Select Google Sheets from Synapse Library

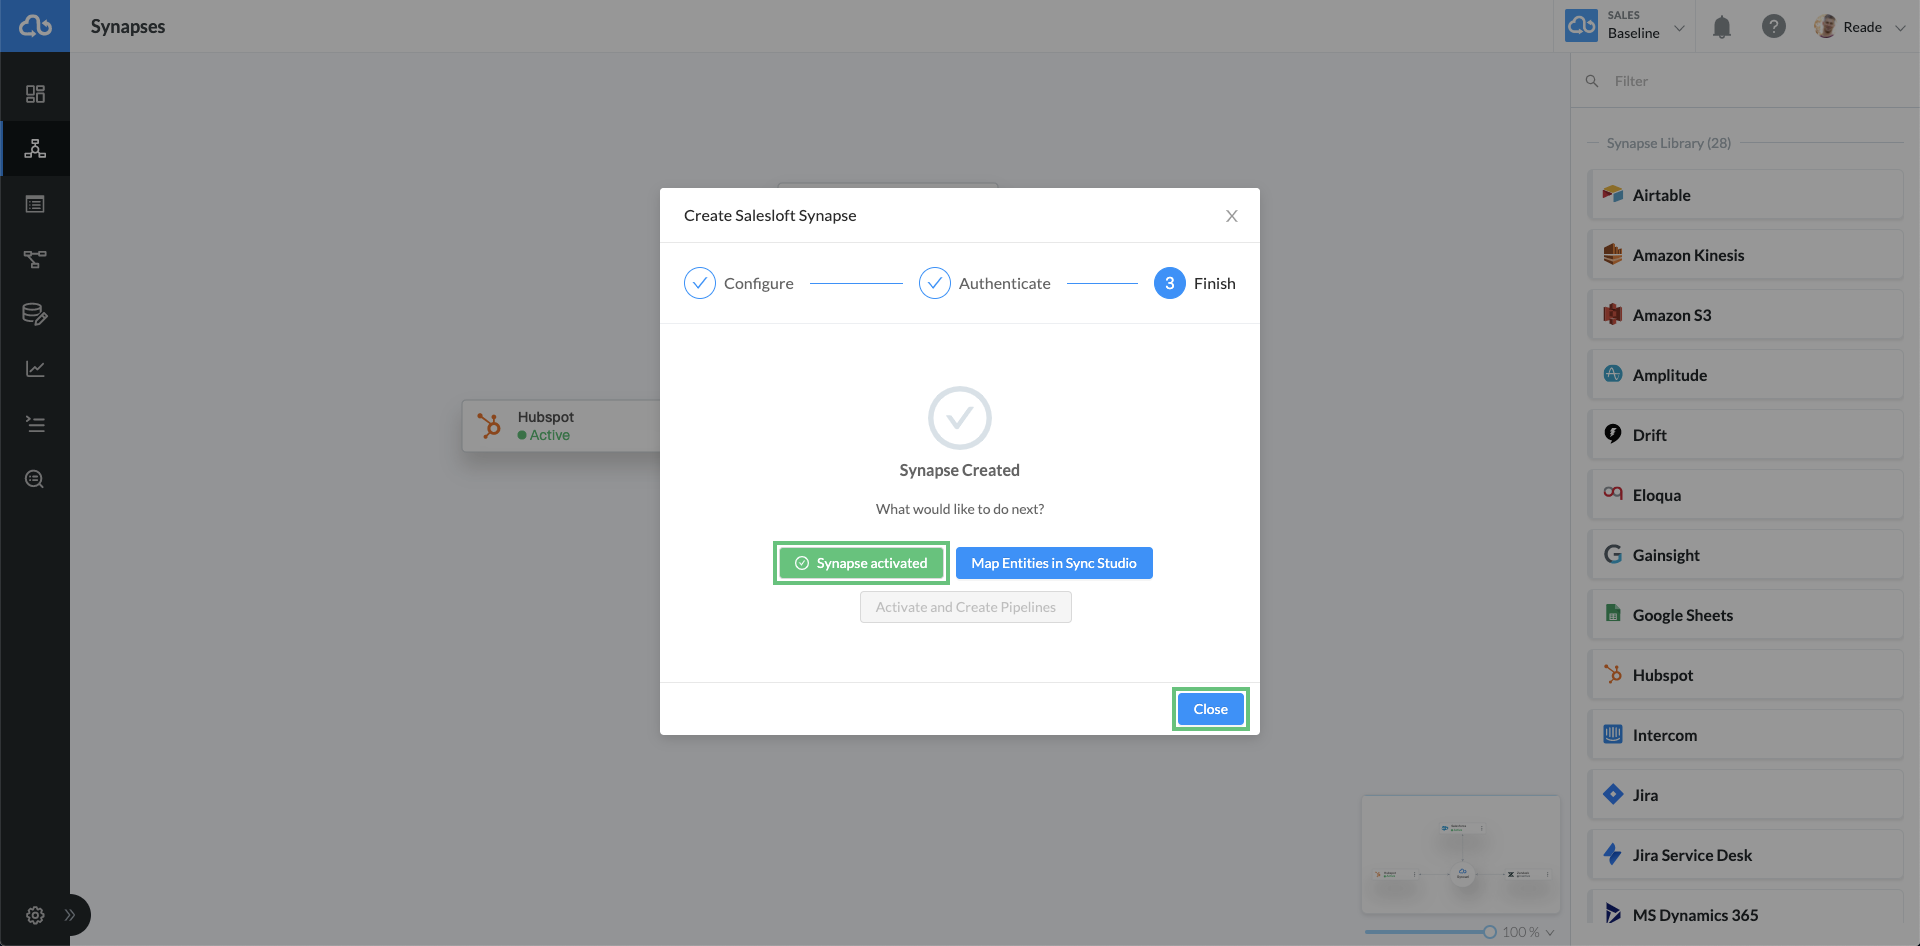(1746, 615)
